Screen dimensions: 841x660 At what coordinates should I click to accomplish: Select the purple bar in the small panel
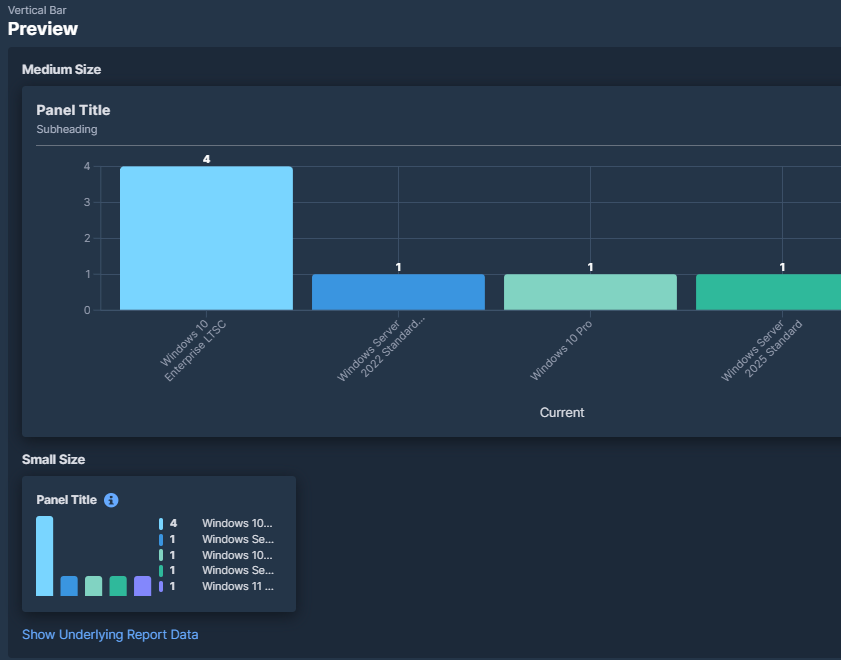[142, 587]
